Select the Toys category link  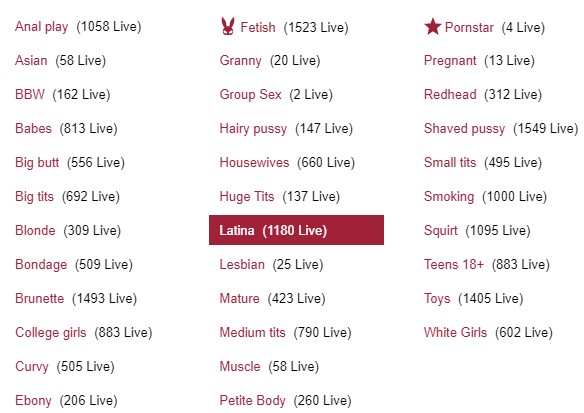tap(437, 298)
